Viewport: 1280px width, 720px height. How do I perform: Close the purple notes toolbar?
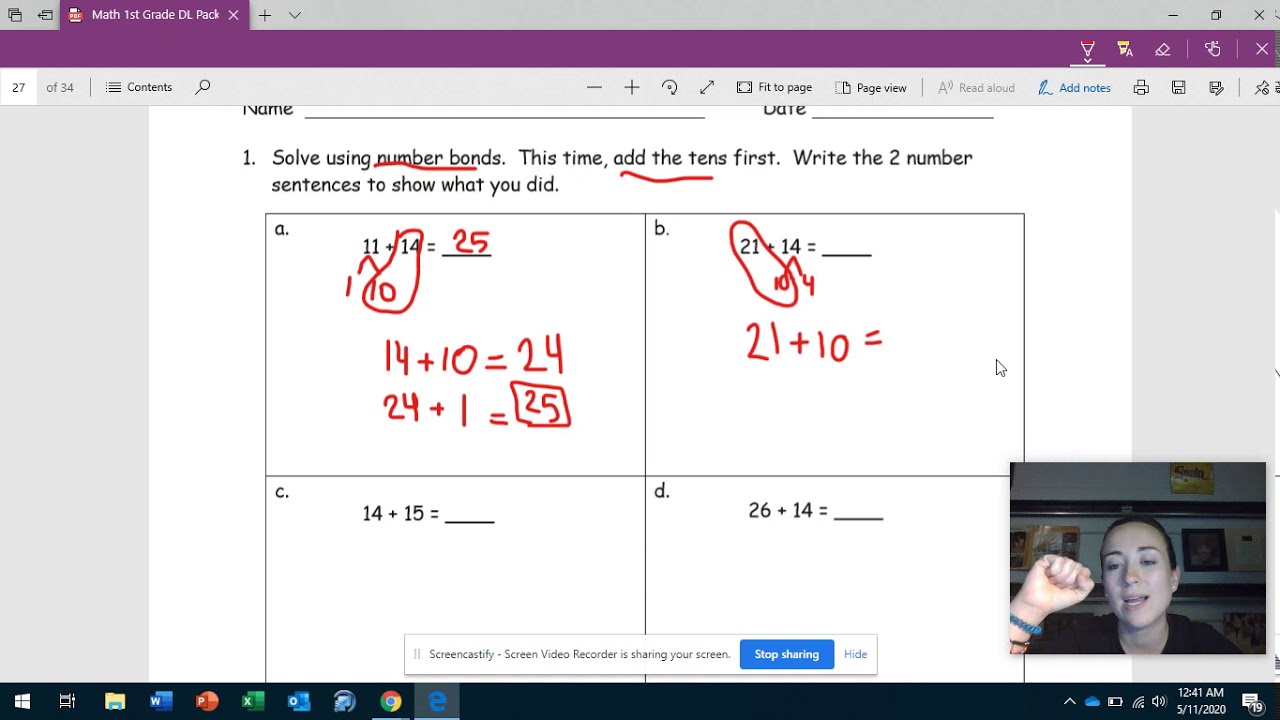[1262, 49]
